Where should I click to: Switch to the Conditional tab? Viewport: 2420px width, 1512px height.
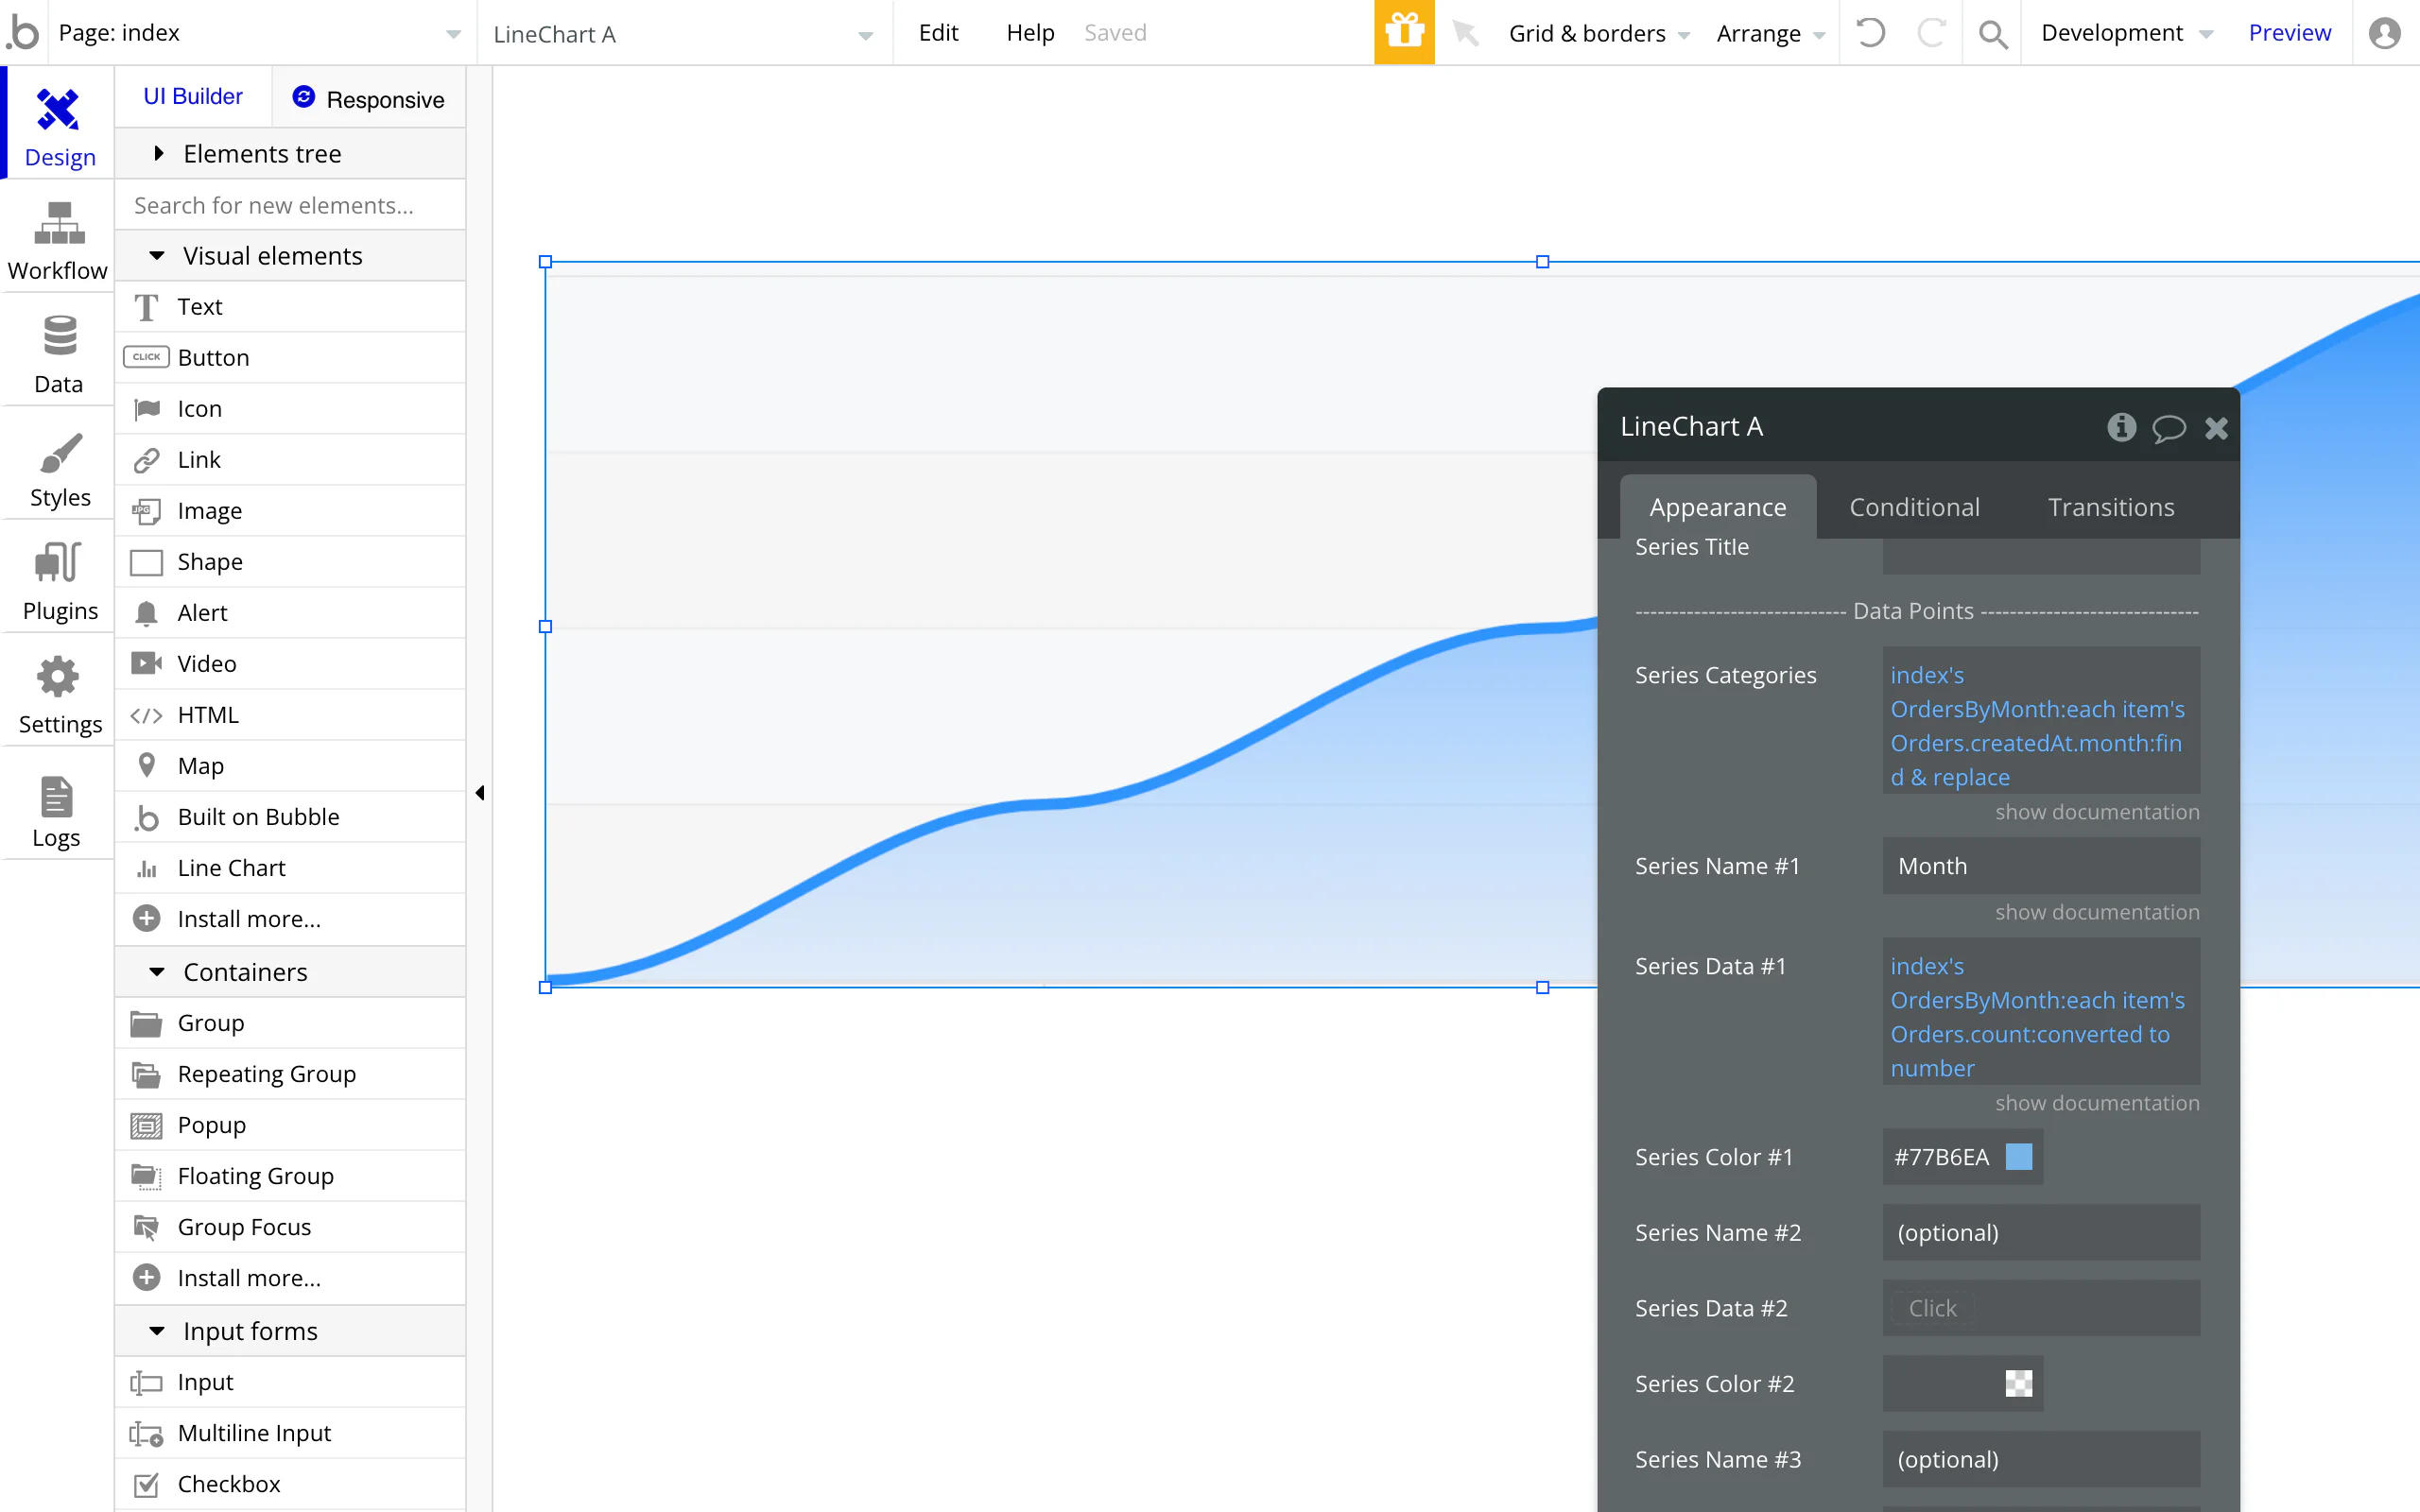click(x=1913, y=507)
